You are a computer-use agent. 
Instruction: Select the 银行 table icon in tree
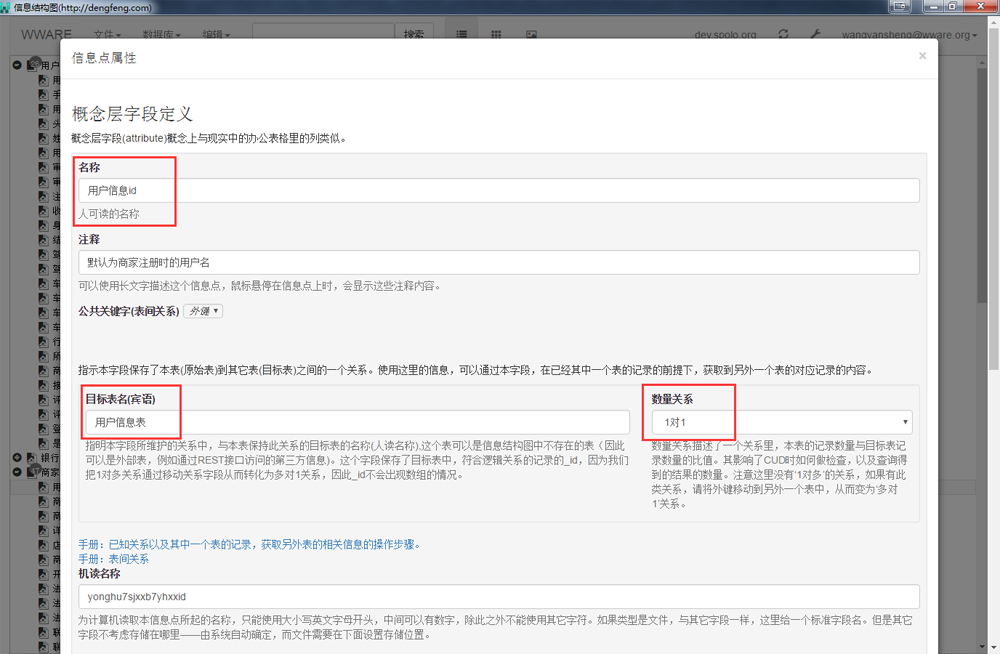[x=31, y=457]
